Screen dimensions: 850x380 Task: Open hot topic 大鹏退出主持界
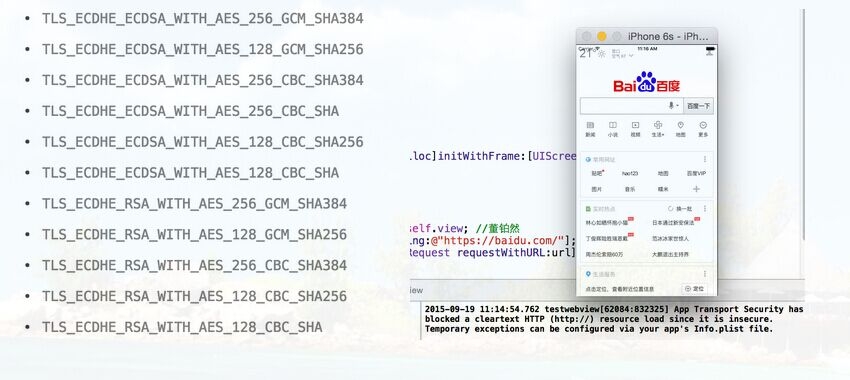(x=671, y=254)
